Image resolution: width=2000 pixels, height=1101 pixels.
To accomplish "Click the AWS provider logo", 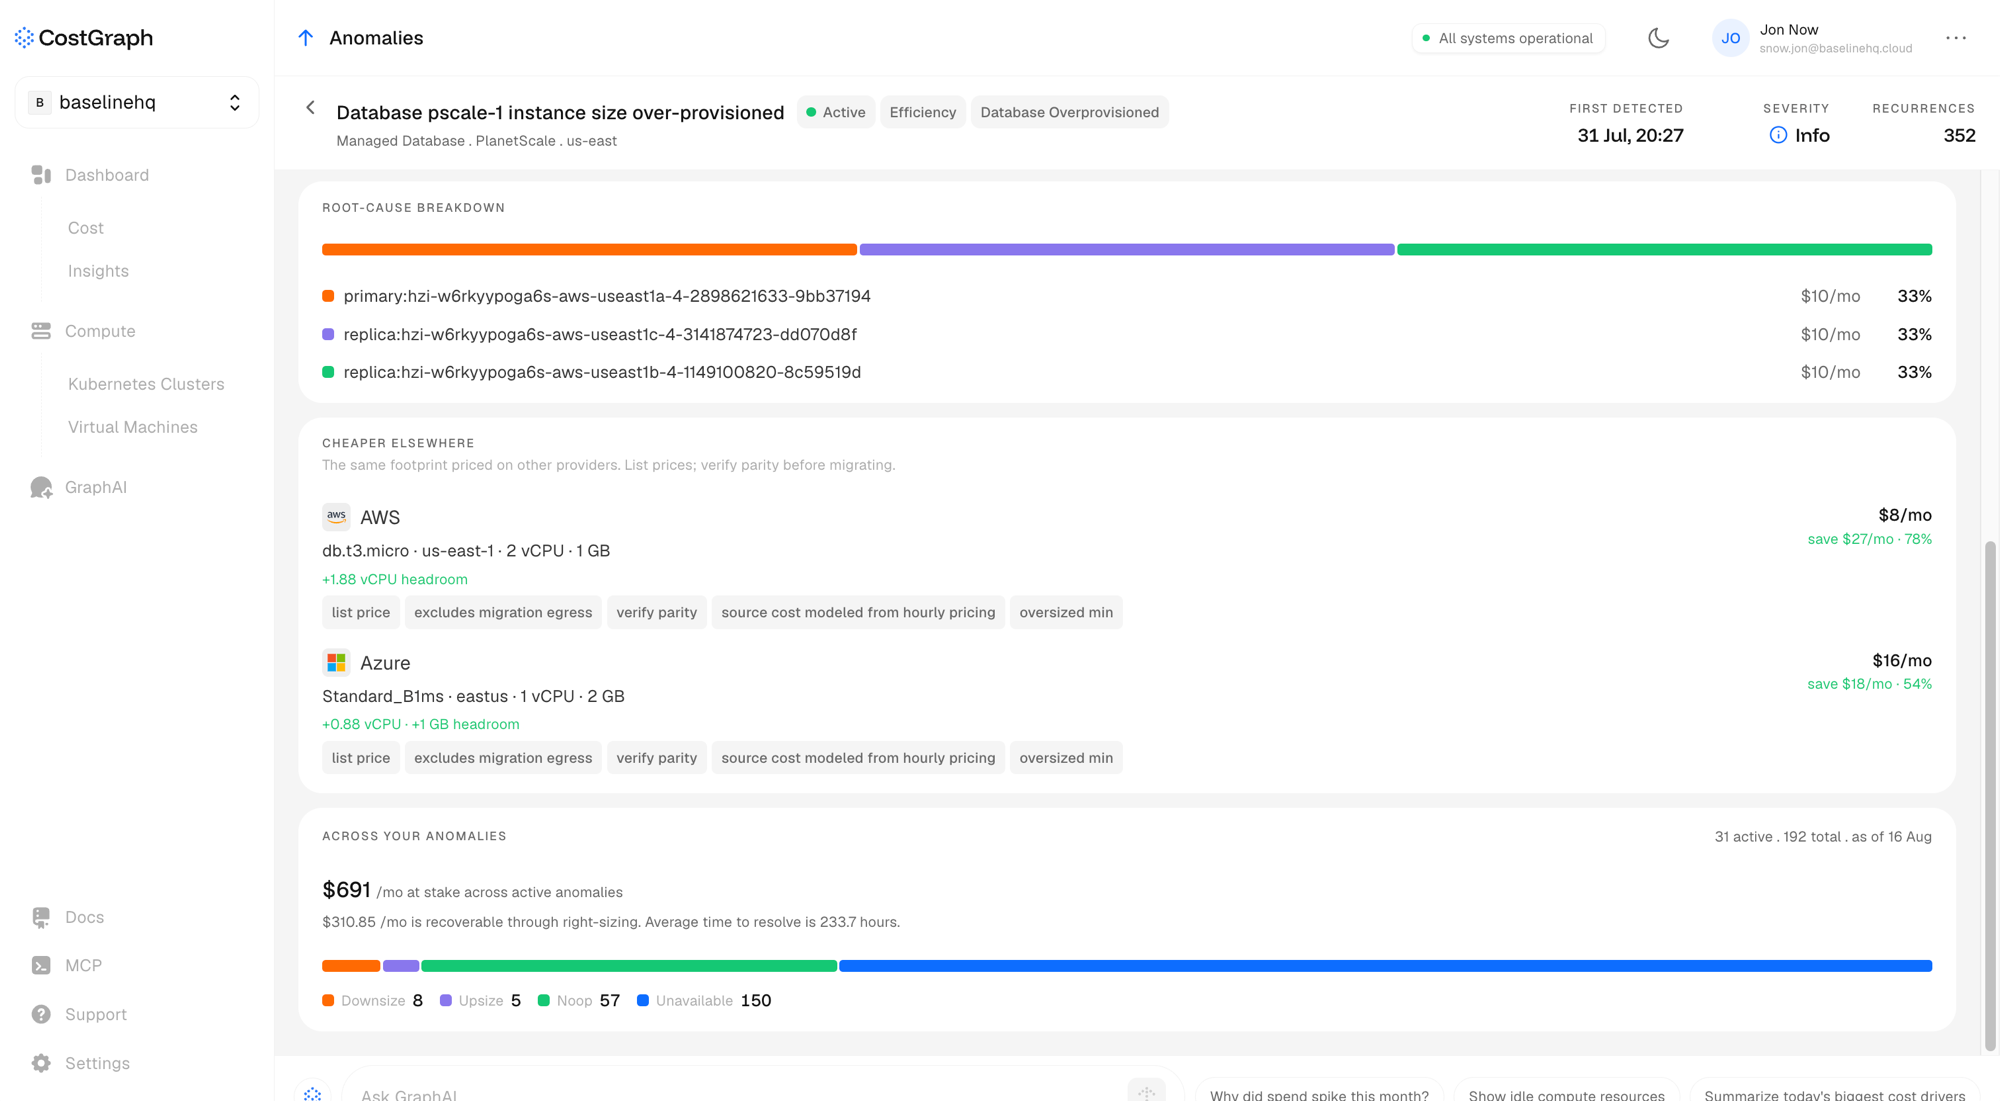I will [336, 517].
